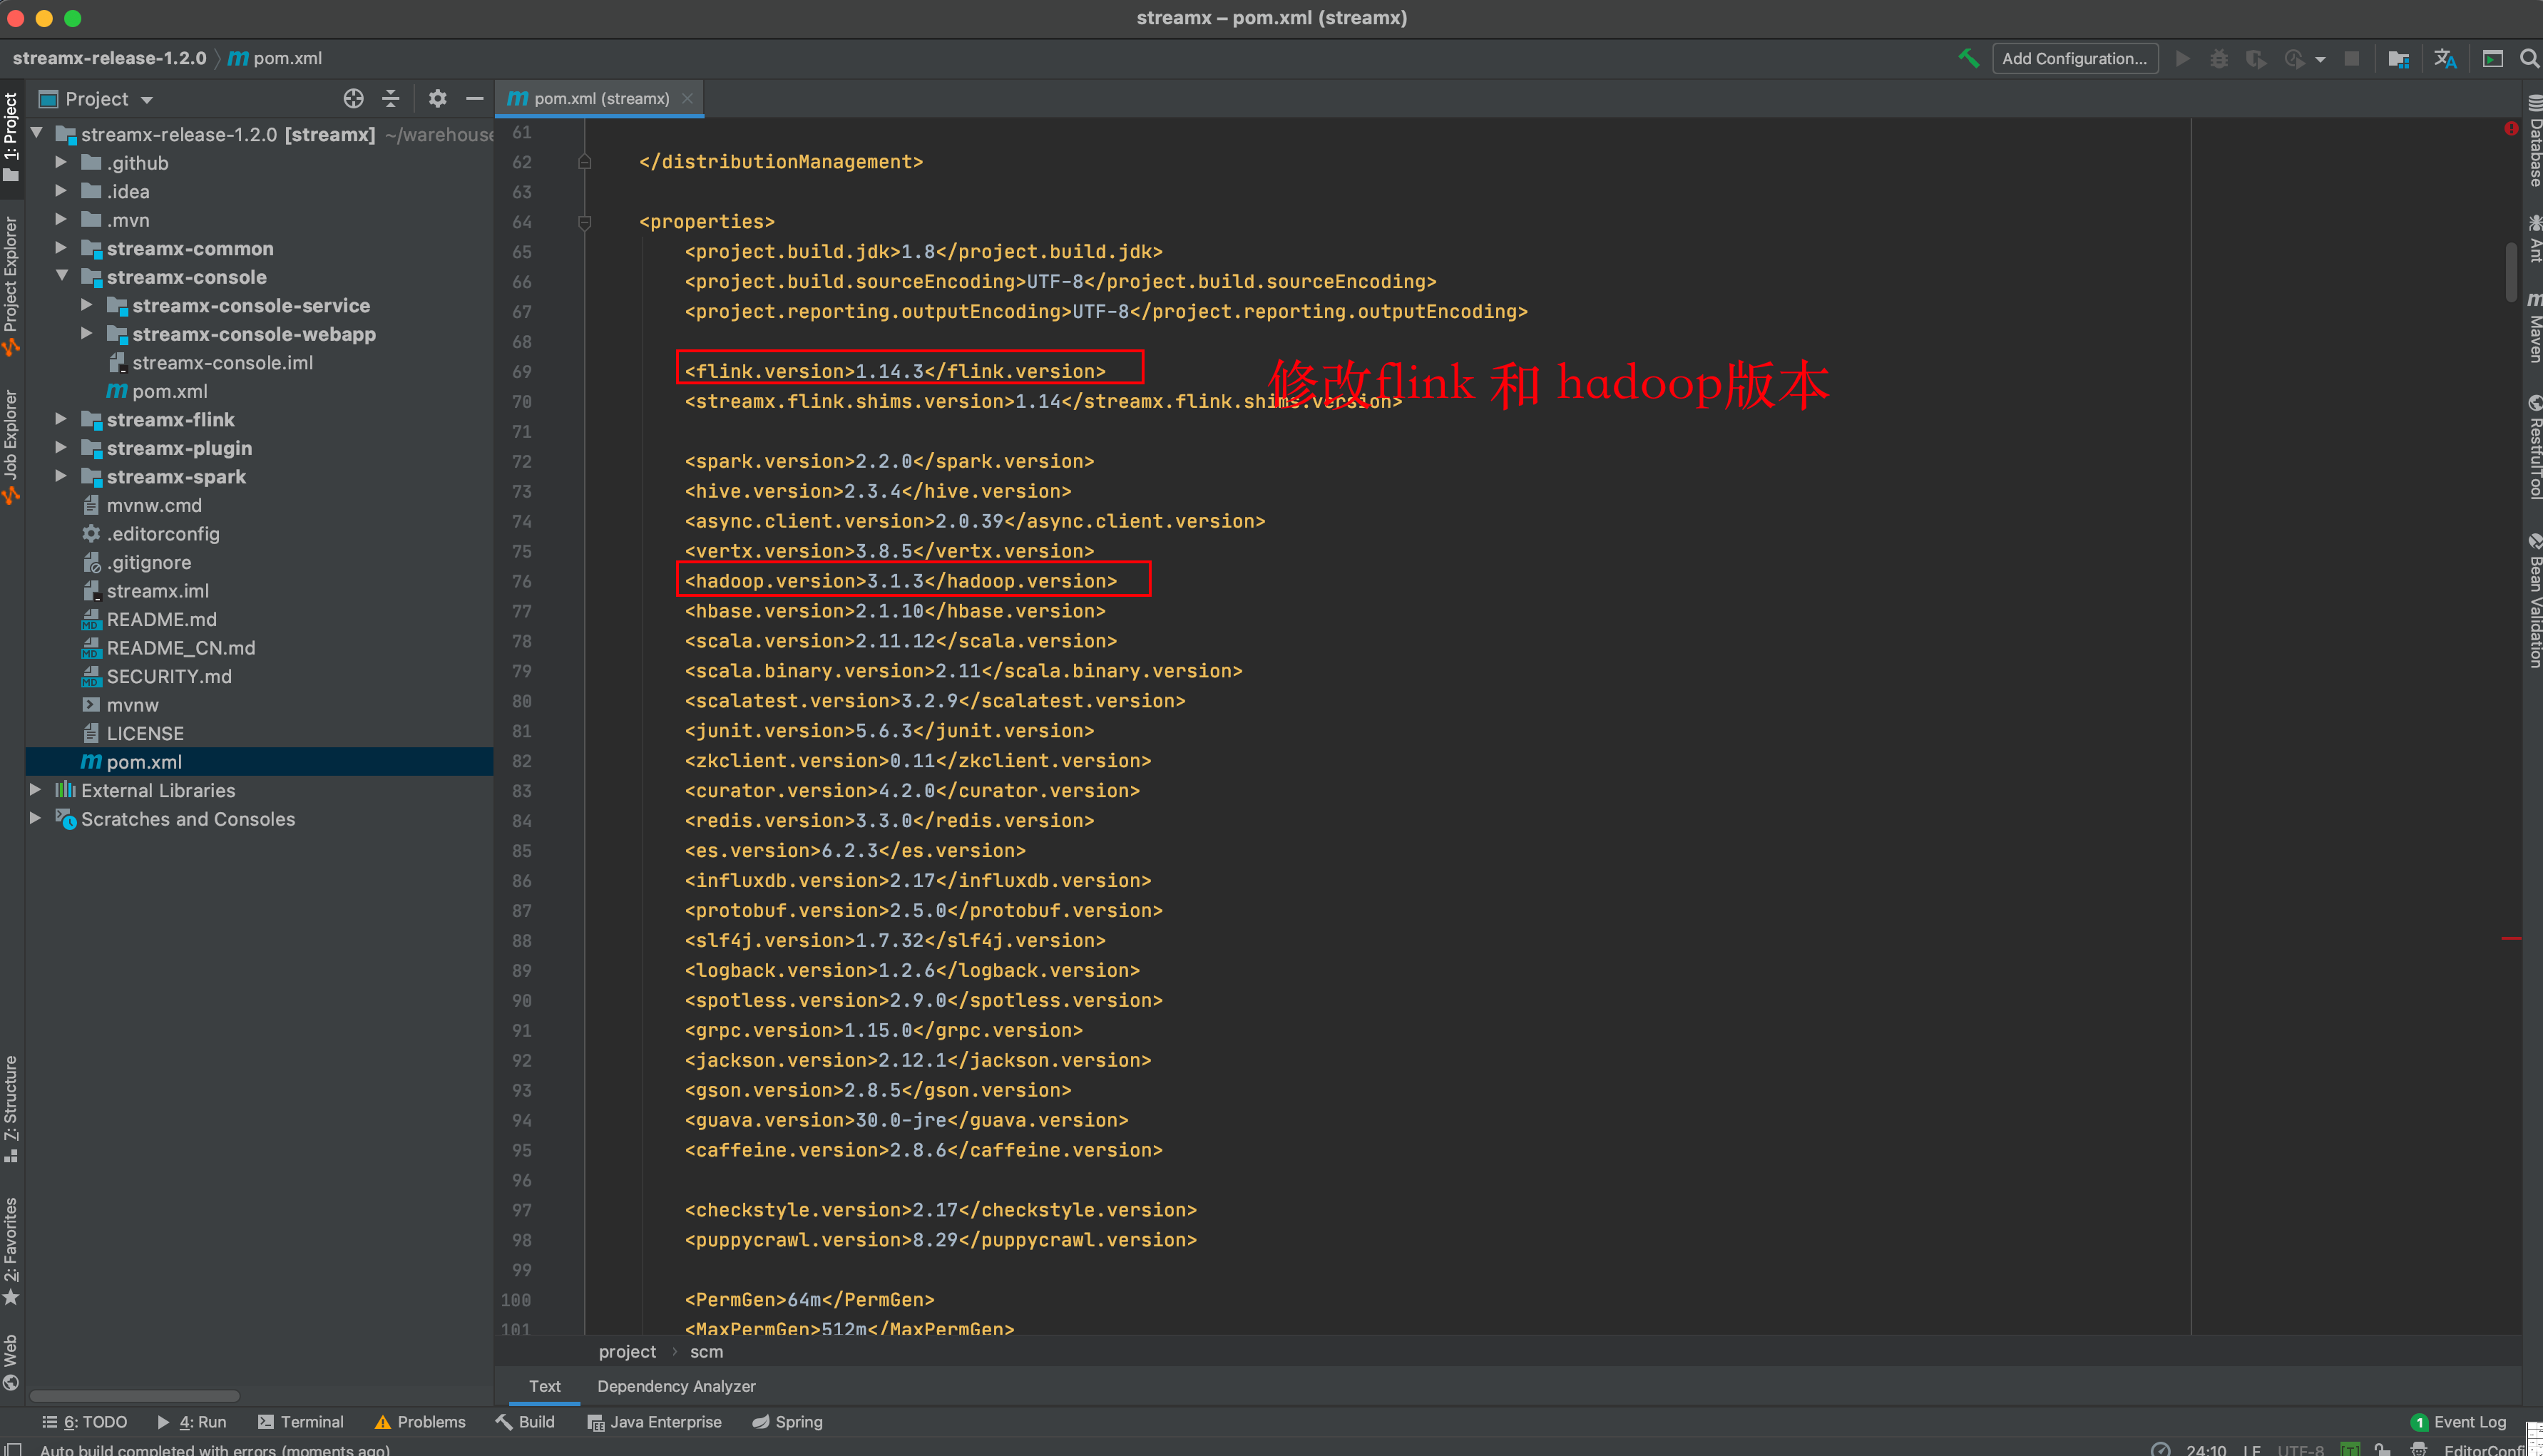Open Project panel settings gear

click(437, 98)
